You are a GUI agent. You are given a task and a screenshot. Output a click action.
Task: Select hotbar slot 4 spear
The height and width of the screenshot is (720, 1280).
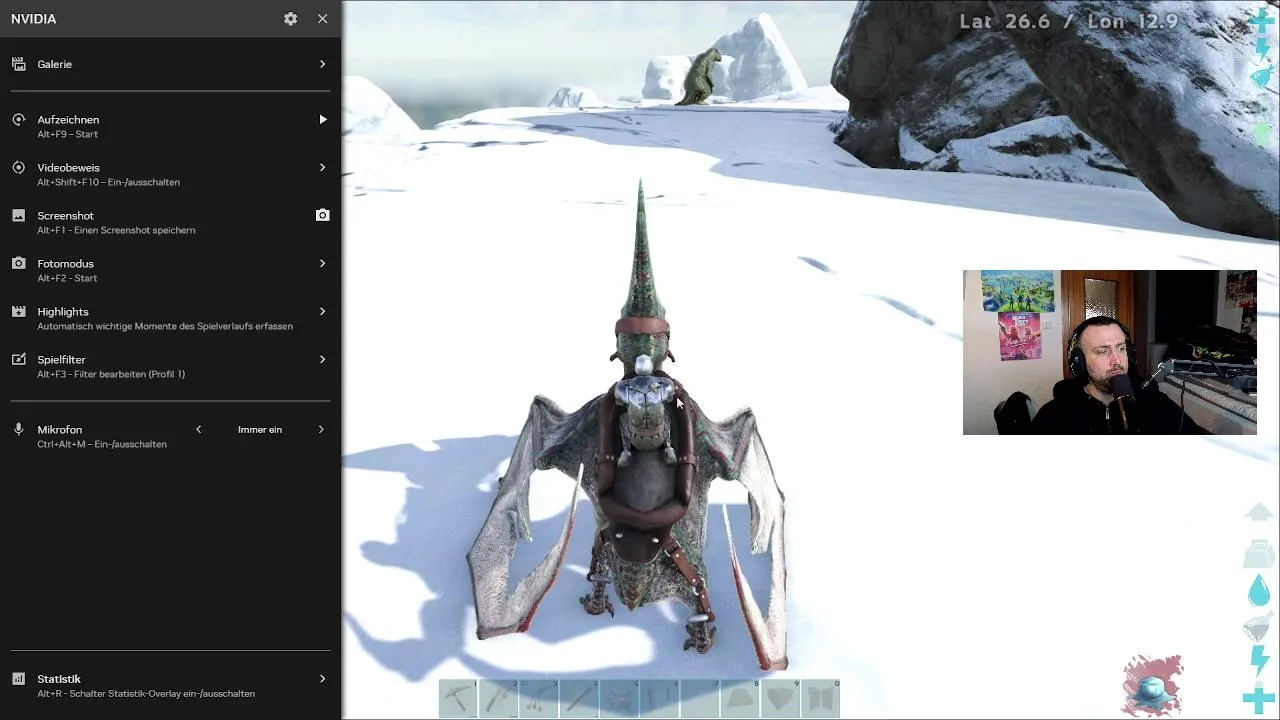click(x=579, y=699)
